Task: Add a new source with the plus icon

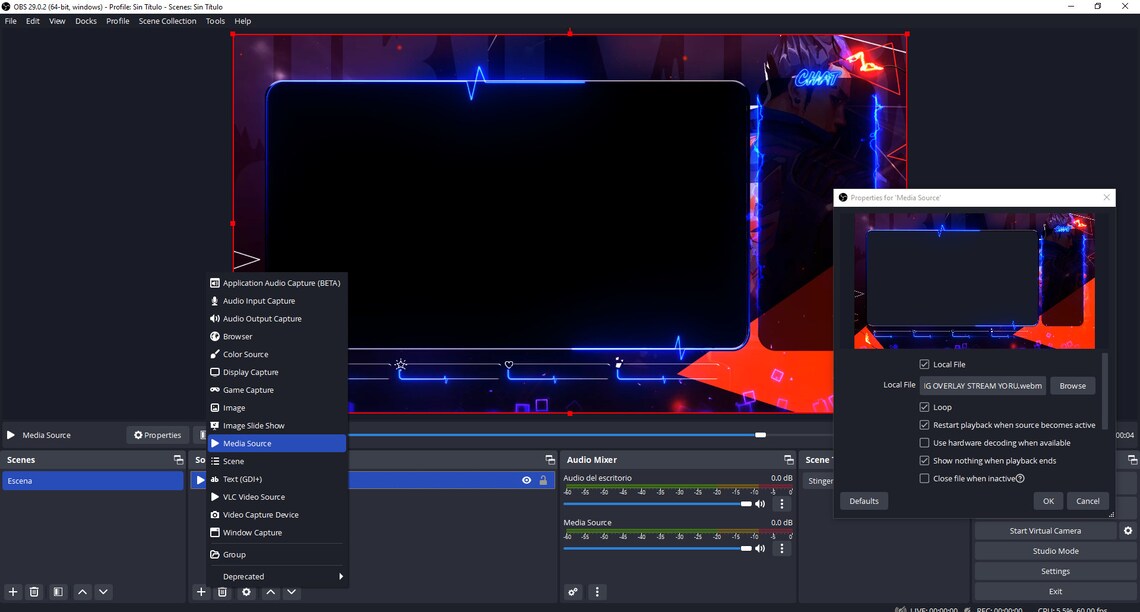Action: coord(201,592)
